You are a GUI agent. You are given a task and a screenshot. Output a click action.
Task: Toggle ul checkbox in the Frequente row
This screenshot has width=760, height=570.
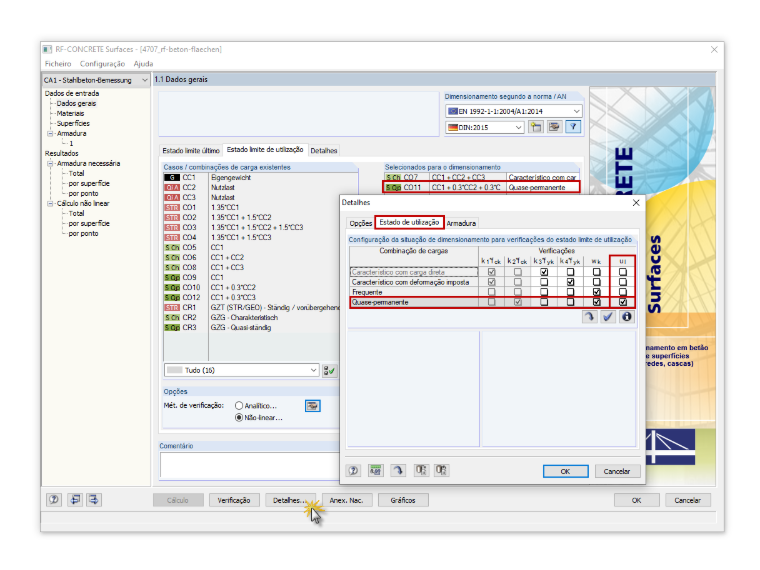623,292
